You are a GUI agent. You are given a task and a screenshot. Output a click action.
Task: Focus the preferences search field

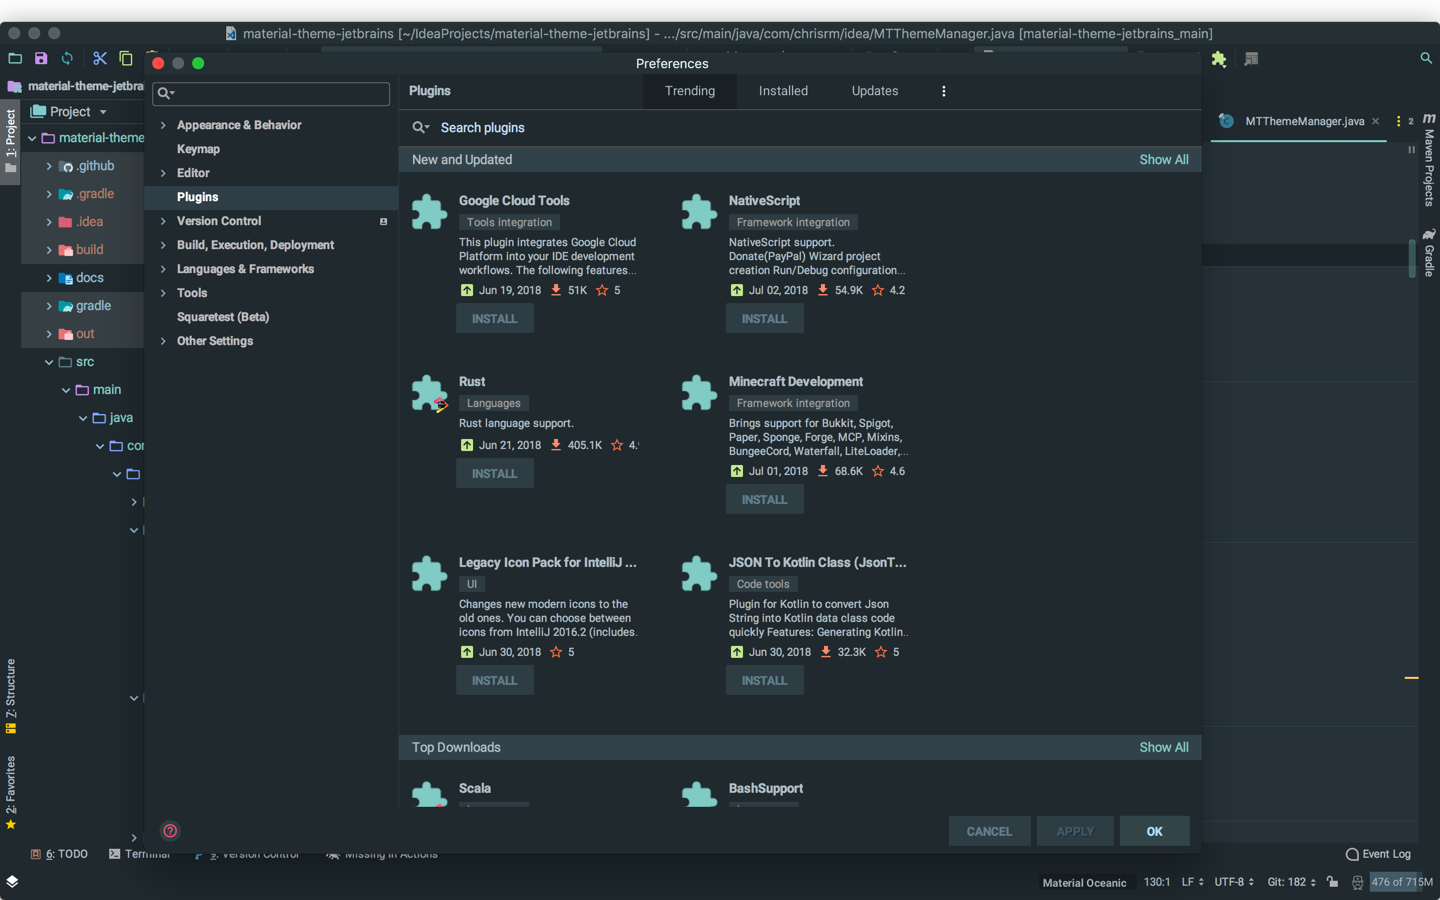pyautogui.click(x=271, y=93)
